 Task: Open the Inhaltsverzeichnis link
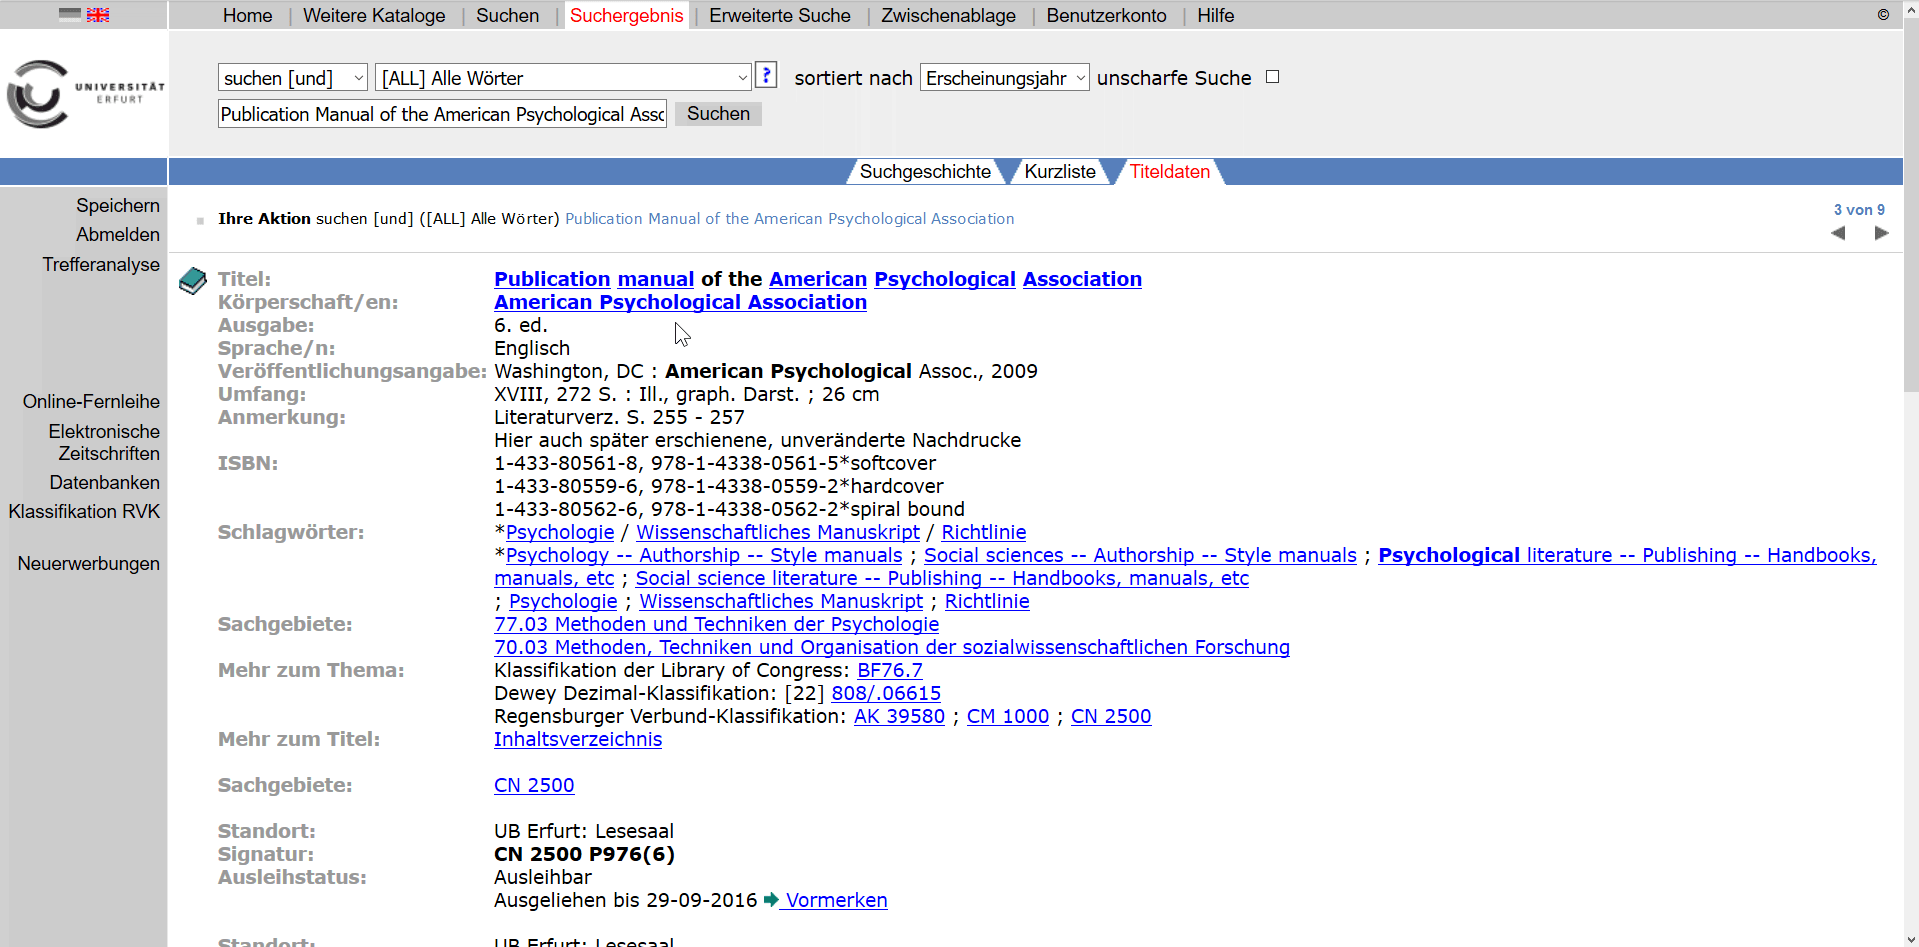pyautogui.click(x=578, y=740)
